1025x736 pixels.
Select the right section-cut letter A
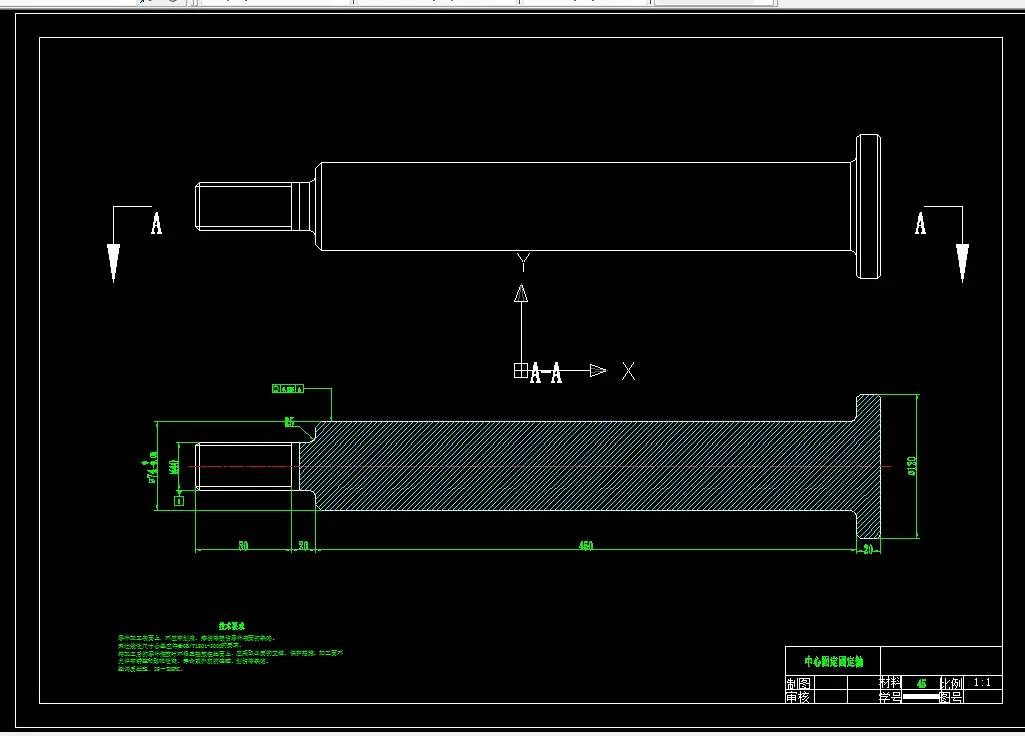point(920,223)
